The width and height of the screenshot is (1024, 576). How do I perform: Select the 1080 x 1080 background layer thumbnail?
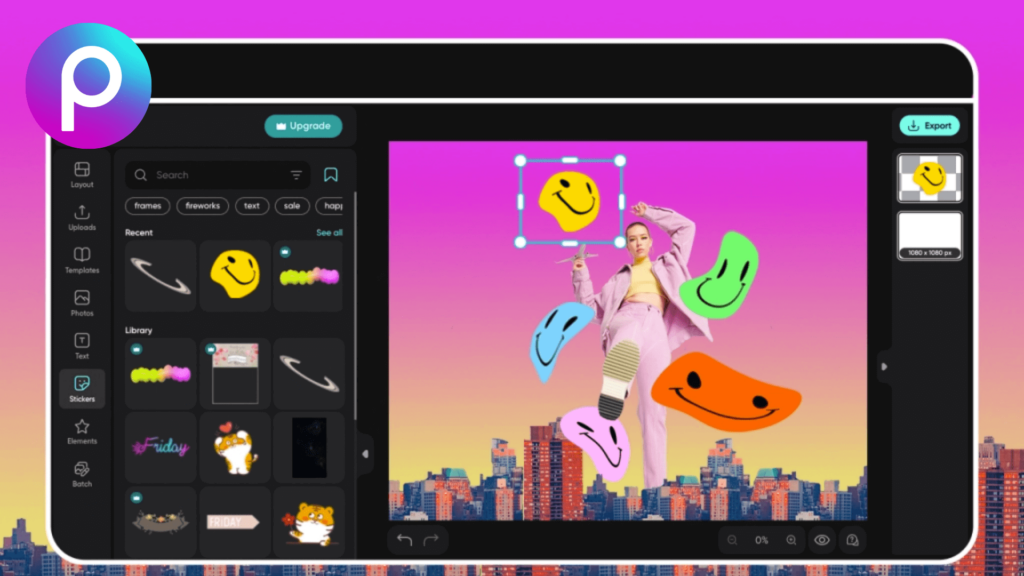click(929, 235)
